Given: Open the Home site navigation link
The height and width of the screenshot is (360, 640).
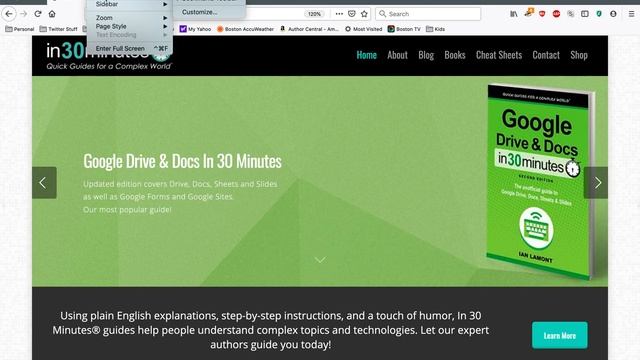Looking at the screenshot, I should click(x=367, y=55).
